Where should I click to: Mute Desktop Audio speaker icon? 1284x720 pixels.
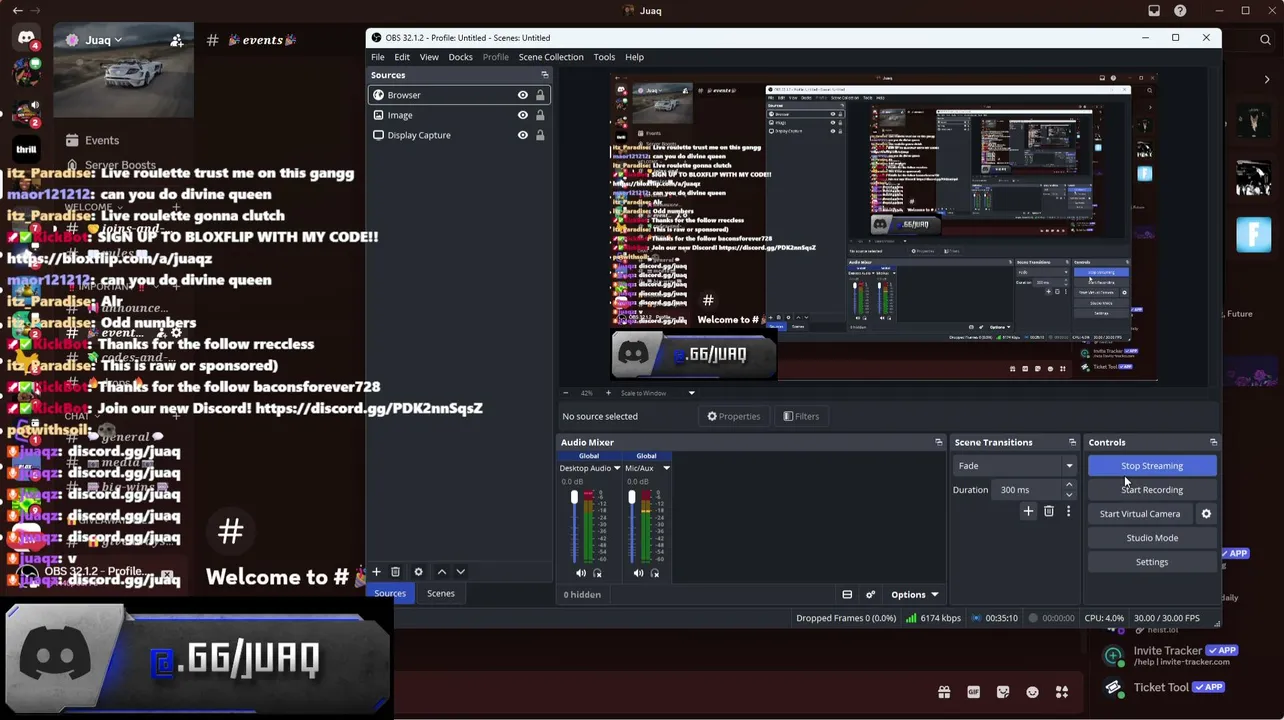point(581,573)
